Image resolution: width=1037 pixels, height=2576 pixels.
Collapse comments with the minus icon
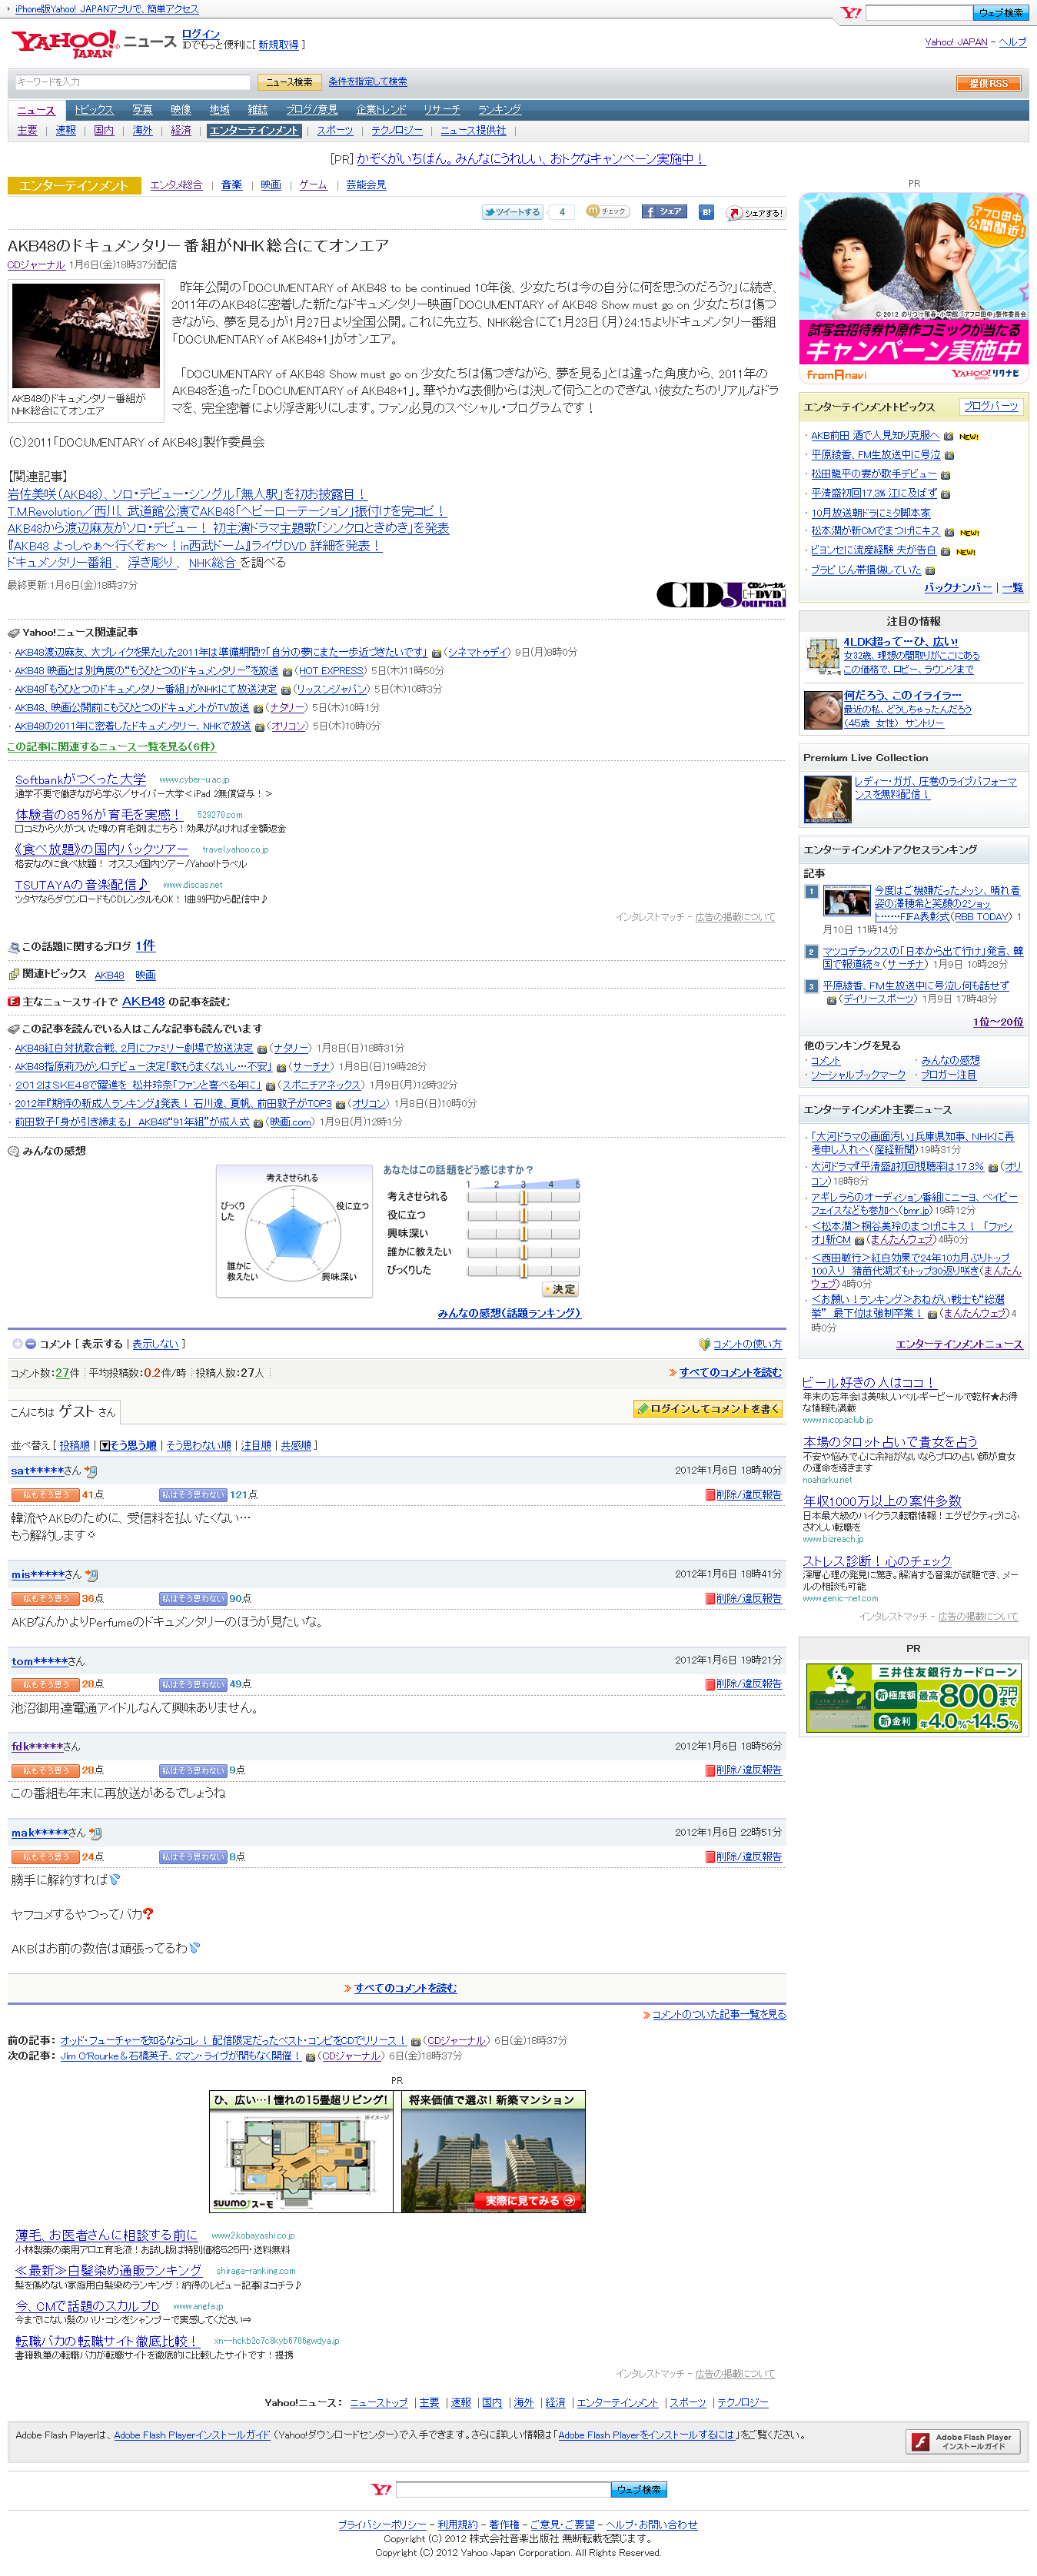(30, 1344)
